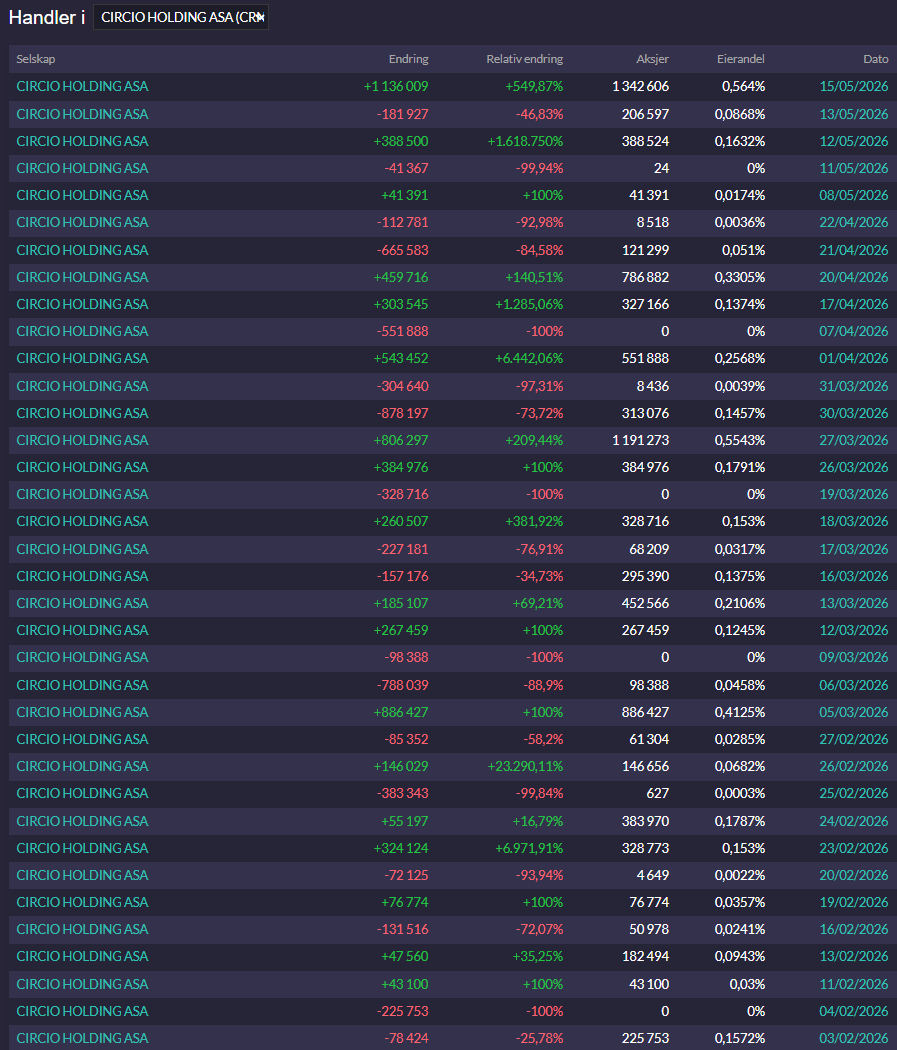This screenshot has height=1050, width=897.
Task: Select the date 21/04/2026
Action: coord(853,250)
